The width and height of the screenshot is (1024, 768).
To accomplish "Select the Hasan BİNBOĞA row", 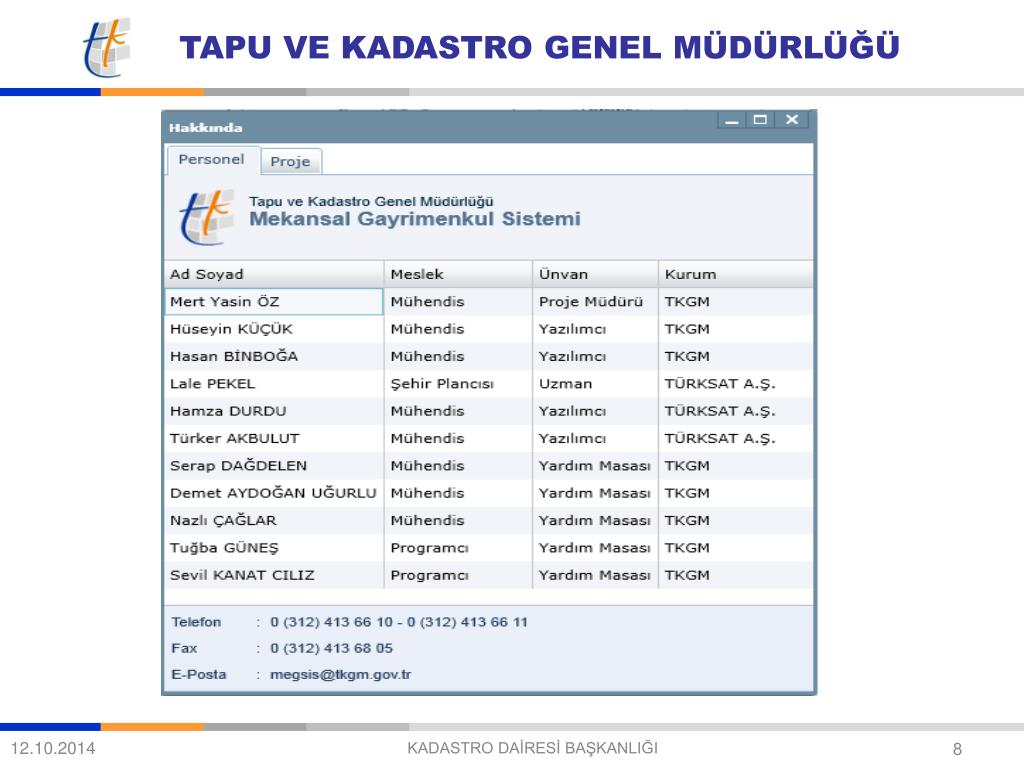I will (x=488, y=357).
